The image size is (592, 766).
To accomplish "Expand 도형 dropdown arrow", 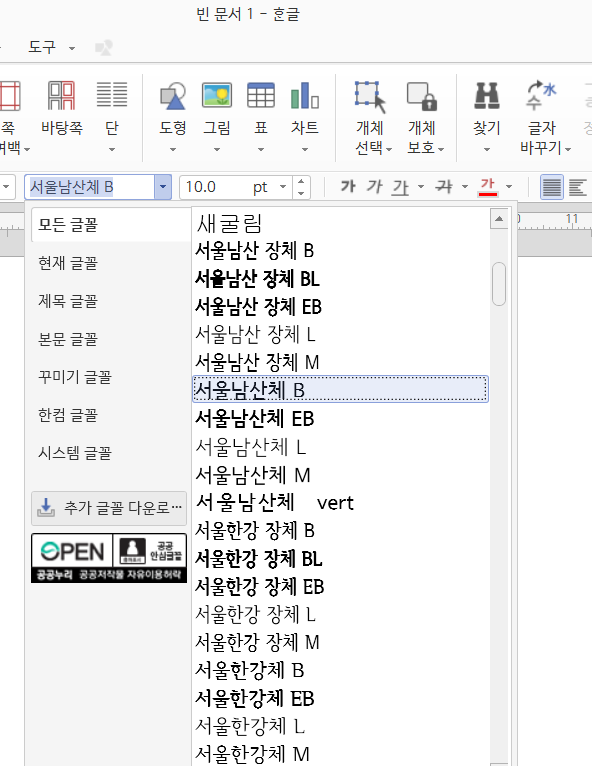I will click(x=172, y=149).
